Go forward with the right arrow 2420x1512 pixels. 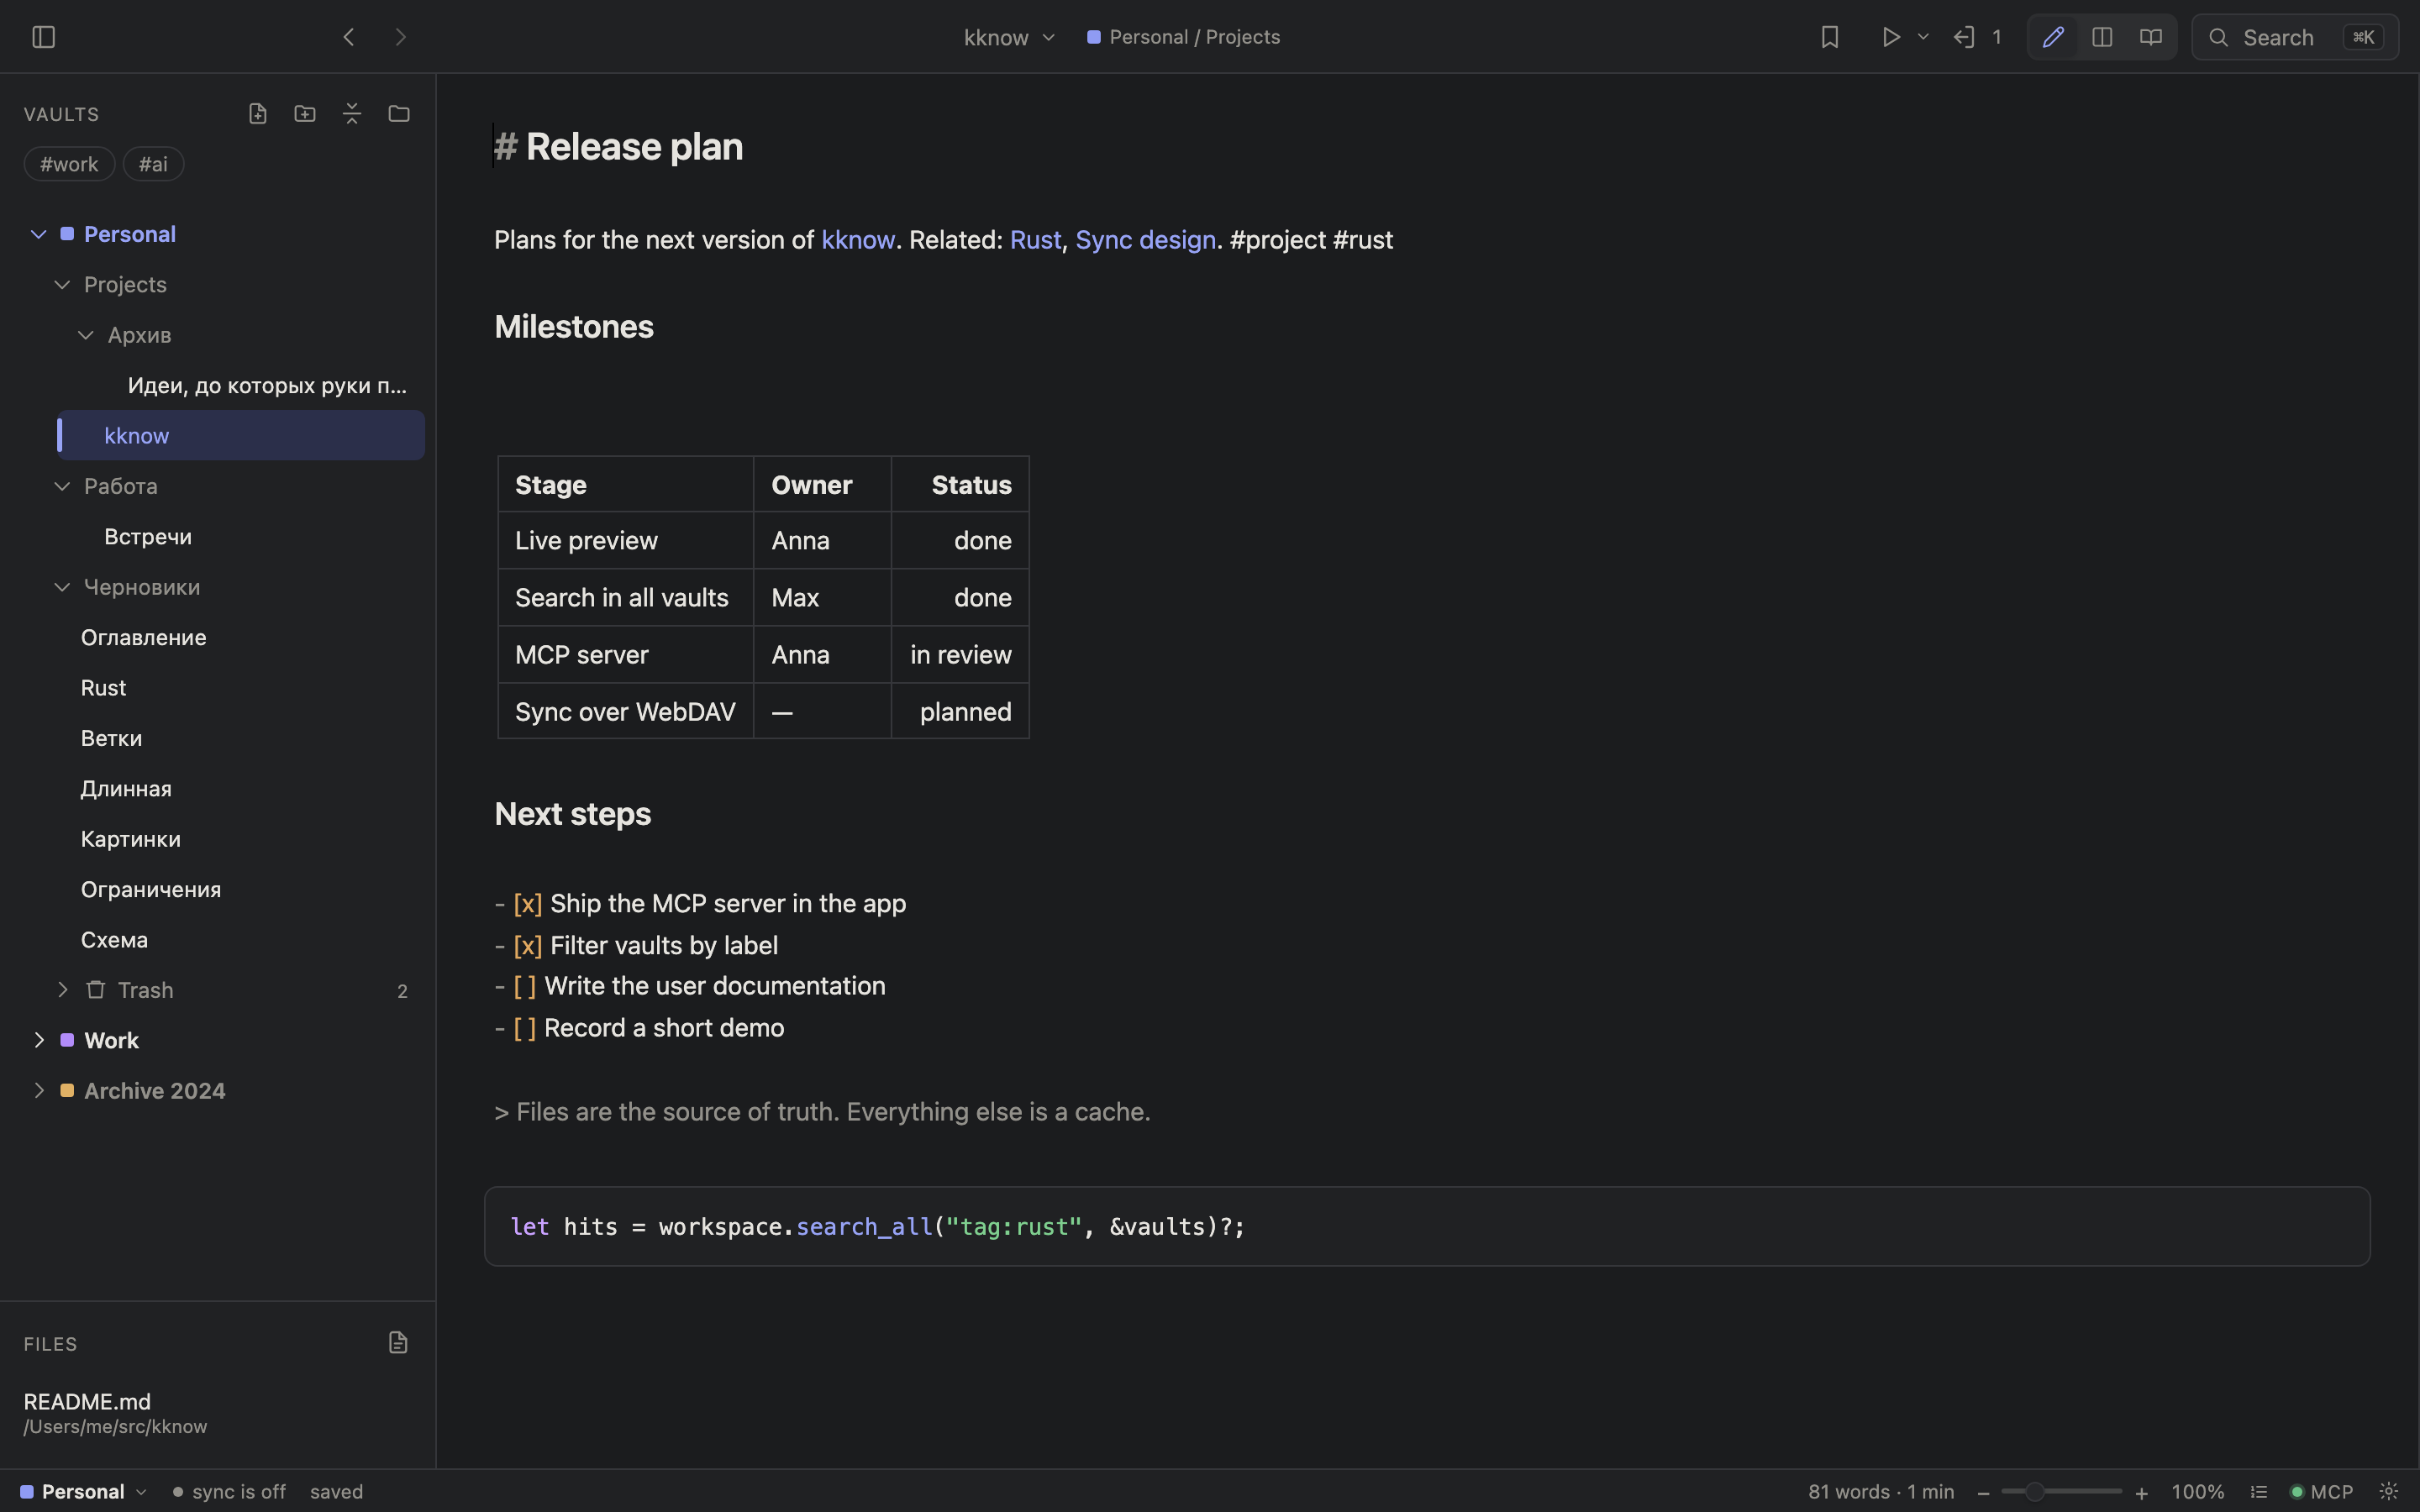click(x=401, y=37)
